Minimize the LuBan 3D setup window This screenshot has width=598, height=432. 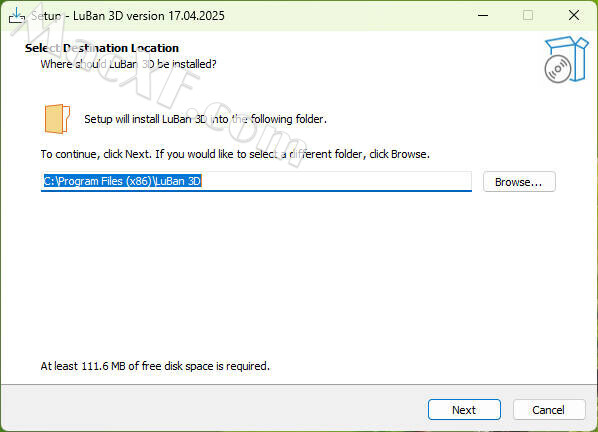tap(483, 16)
